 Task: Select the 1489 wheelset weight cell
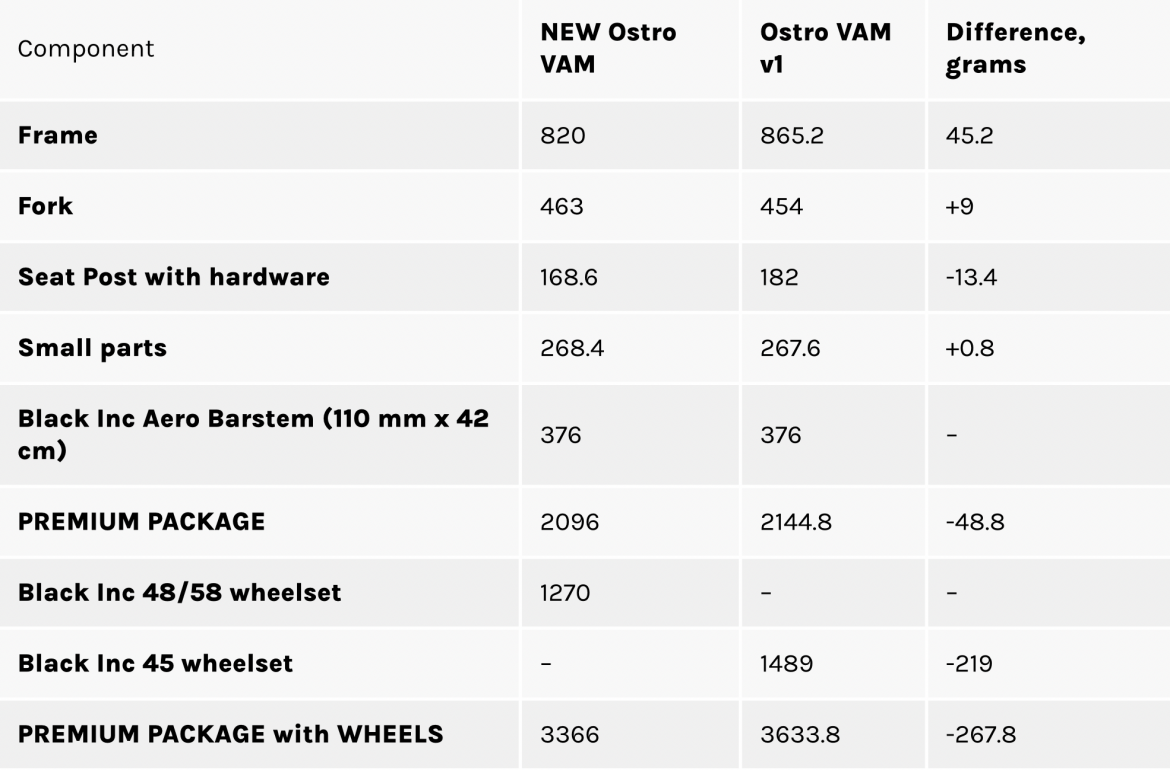(786, 664)
